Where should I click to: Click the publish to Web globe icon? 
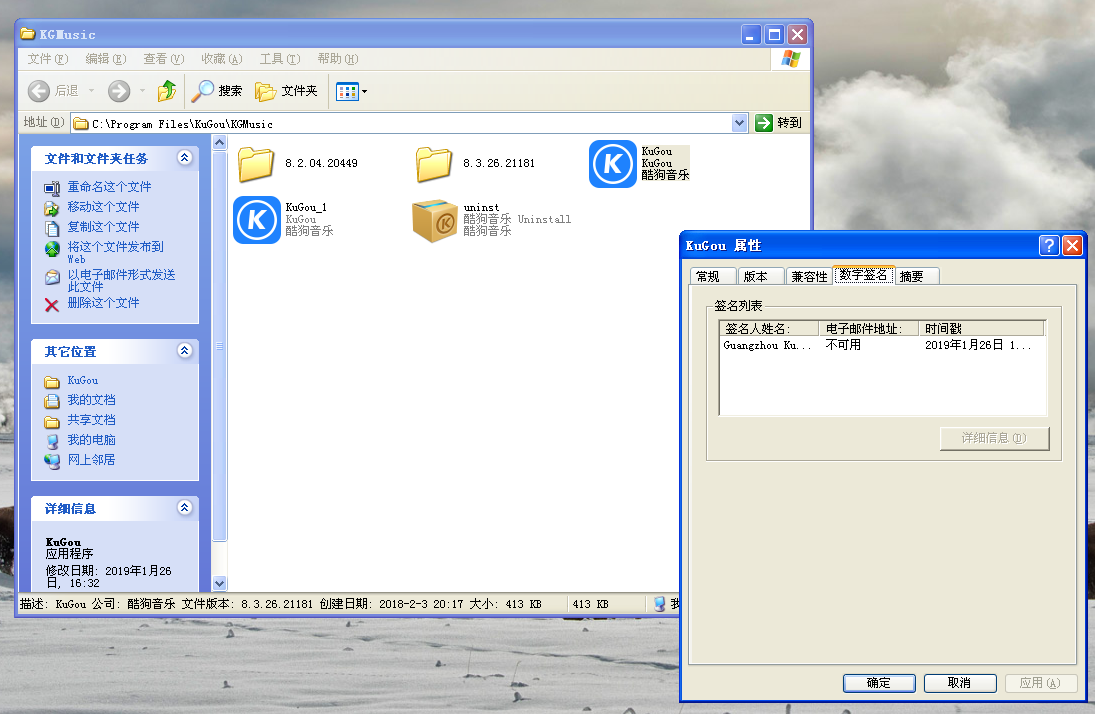(52, 249)
